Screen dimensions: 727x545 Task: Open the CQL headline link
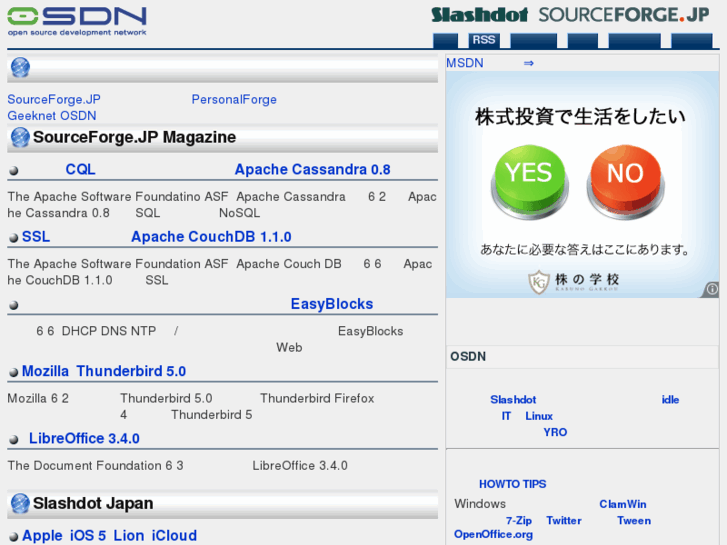[x=80, y=169]
